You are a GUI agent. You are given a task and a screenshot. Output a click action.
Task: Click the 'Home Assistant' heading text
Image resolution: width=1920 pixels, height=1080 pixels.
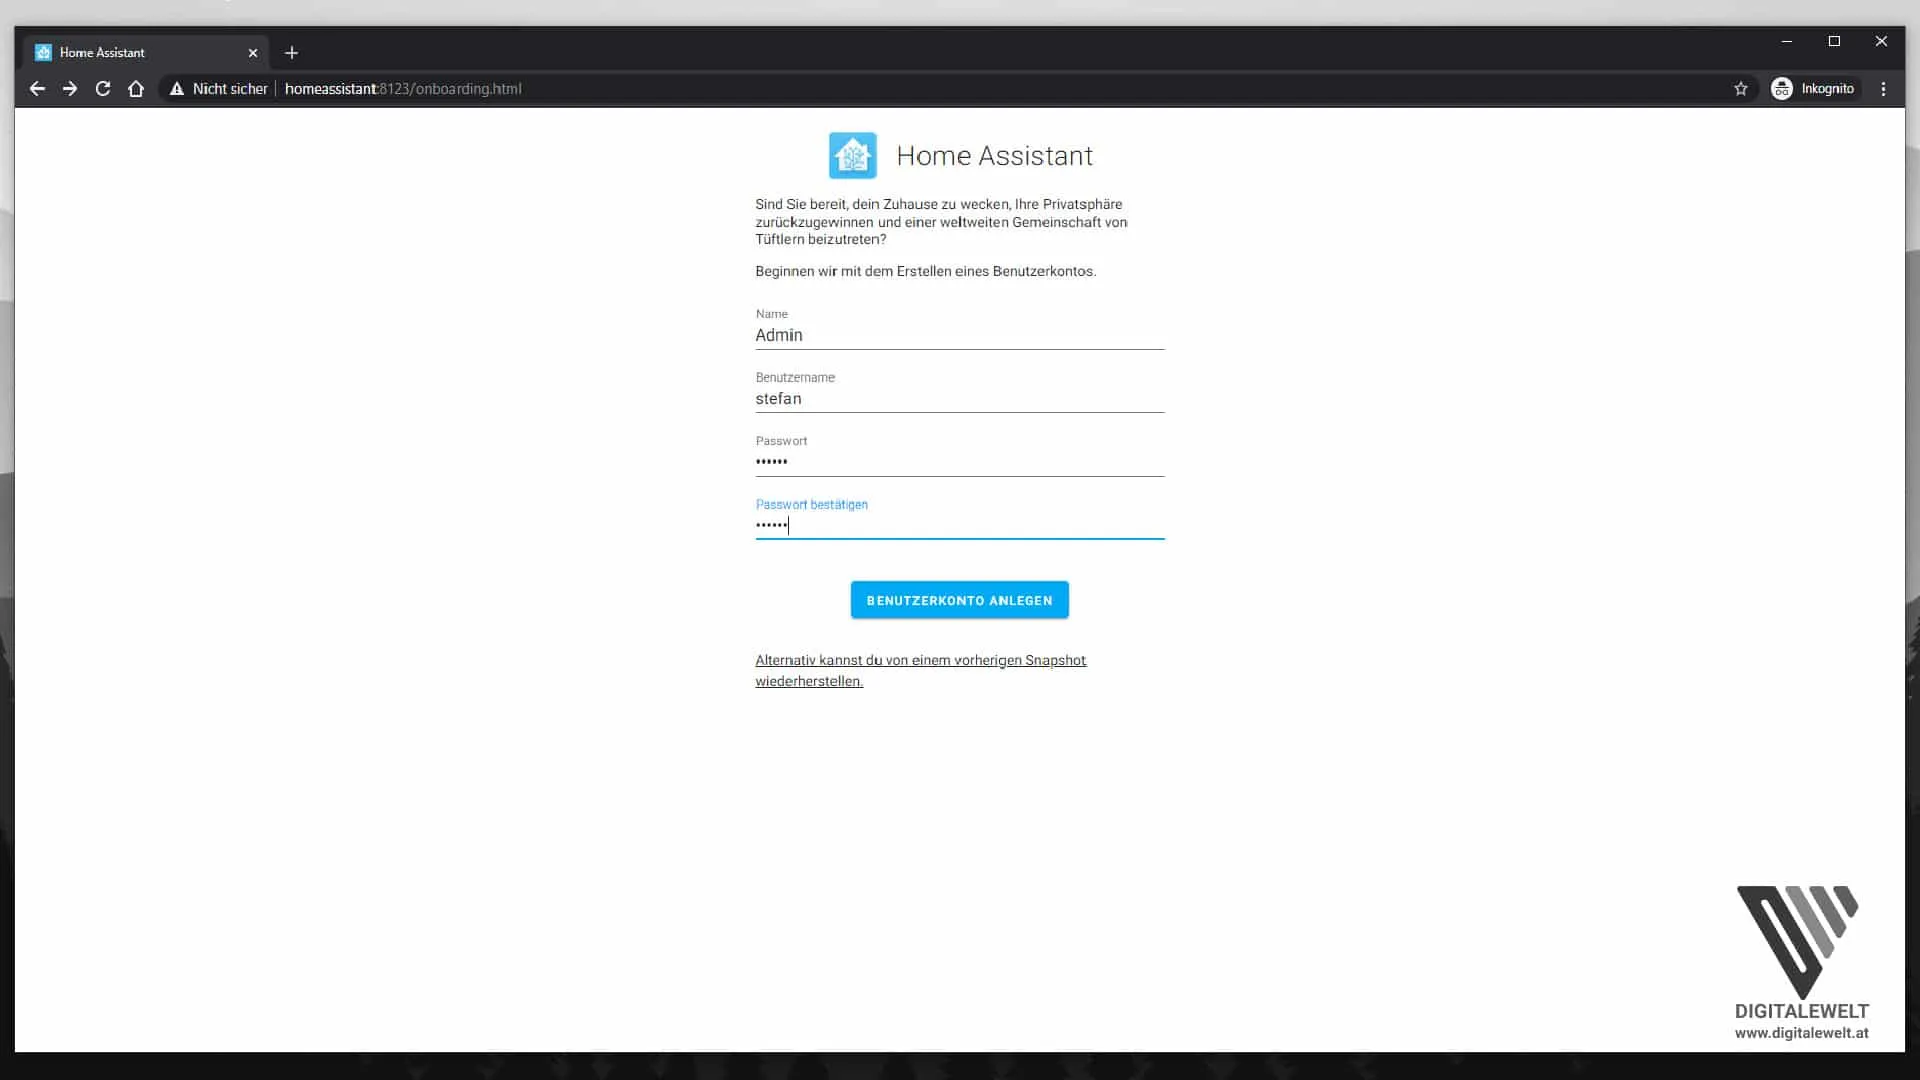click(x=994, y=156)
